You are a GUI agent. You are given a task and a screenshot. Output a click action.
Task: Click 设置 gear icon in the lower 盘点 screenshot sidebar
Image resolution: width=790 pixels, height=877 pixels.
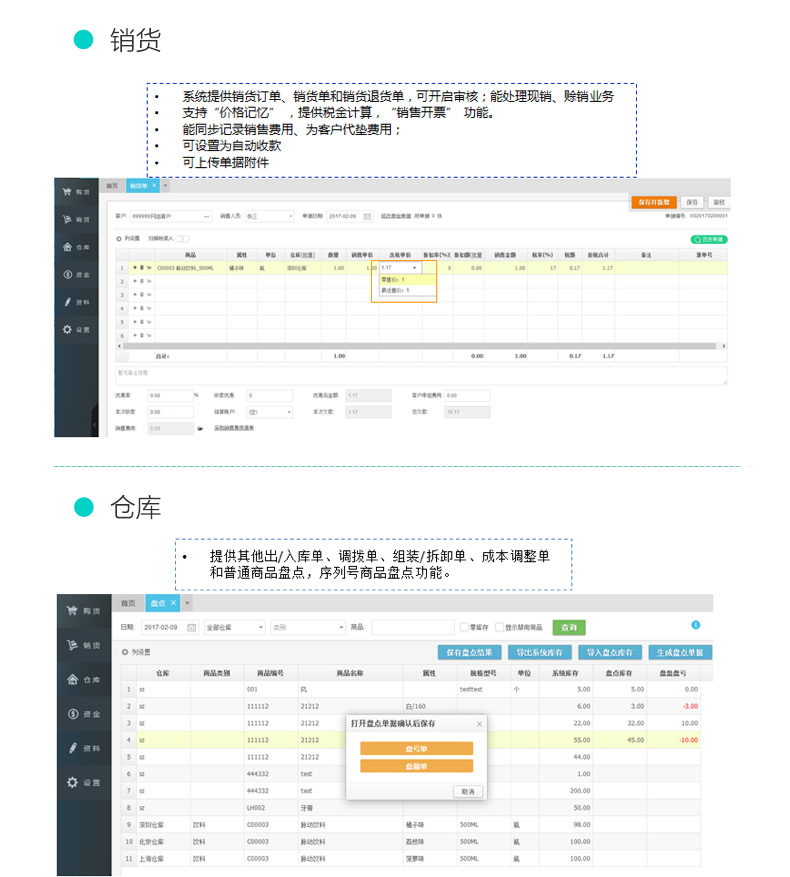73,782
